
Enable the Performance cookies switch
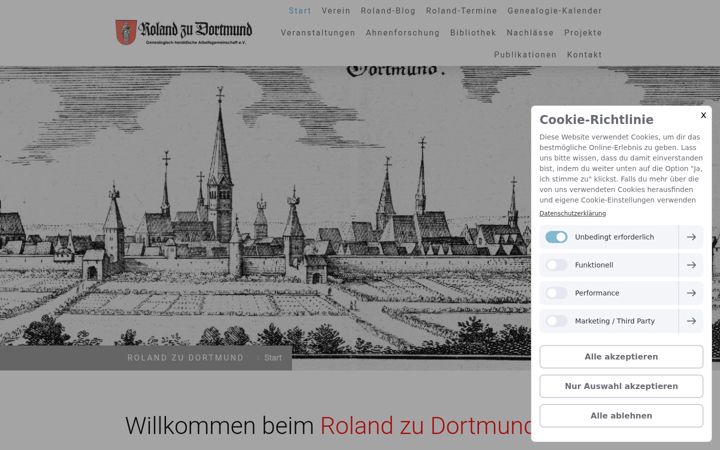tap(556, 293)
